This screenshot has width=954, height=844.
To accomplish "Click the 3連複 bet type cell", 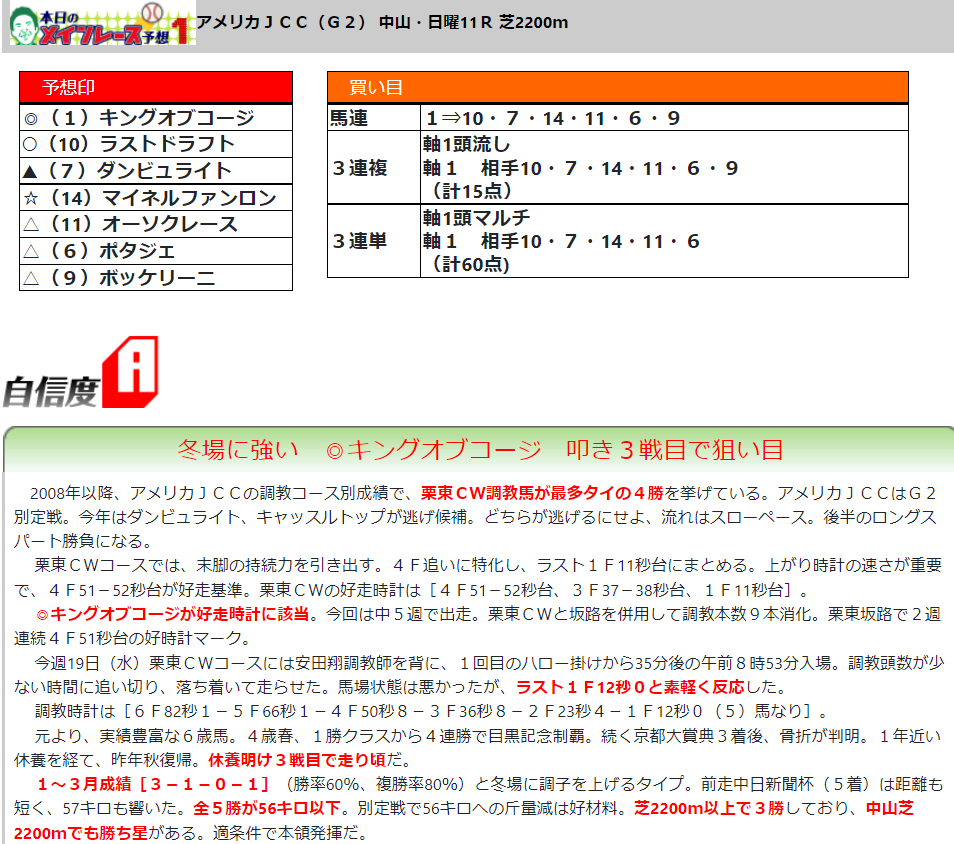I will click(x=374, y=168).
